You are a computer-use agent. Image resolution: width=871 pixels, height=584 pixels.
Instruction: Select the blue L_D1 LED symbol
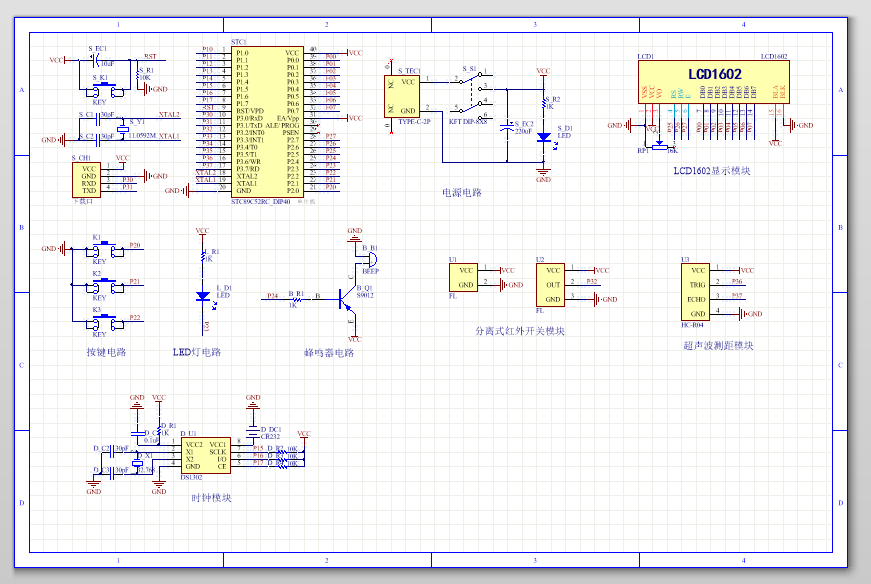202,294
